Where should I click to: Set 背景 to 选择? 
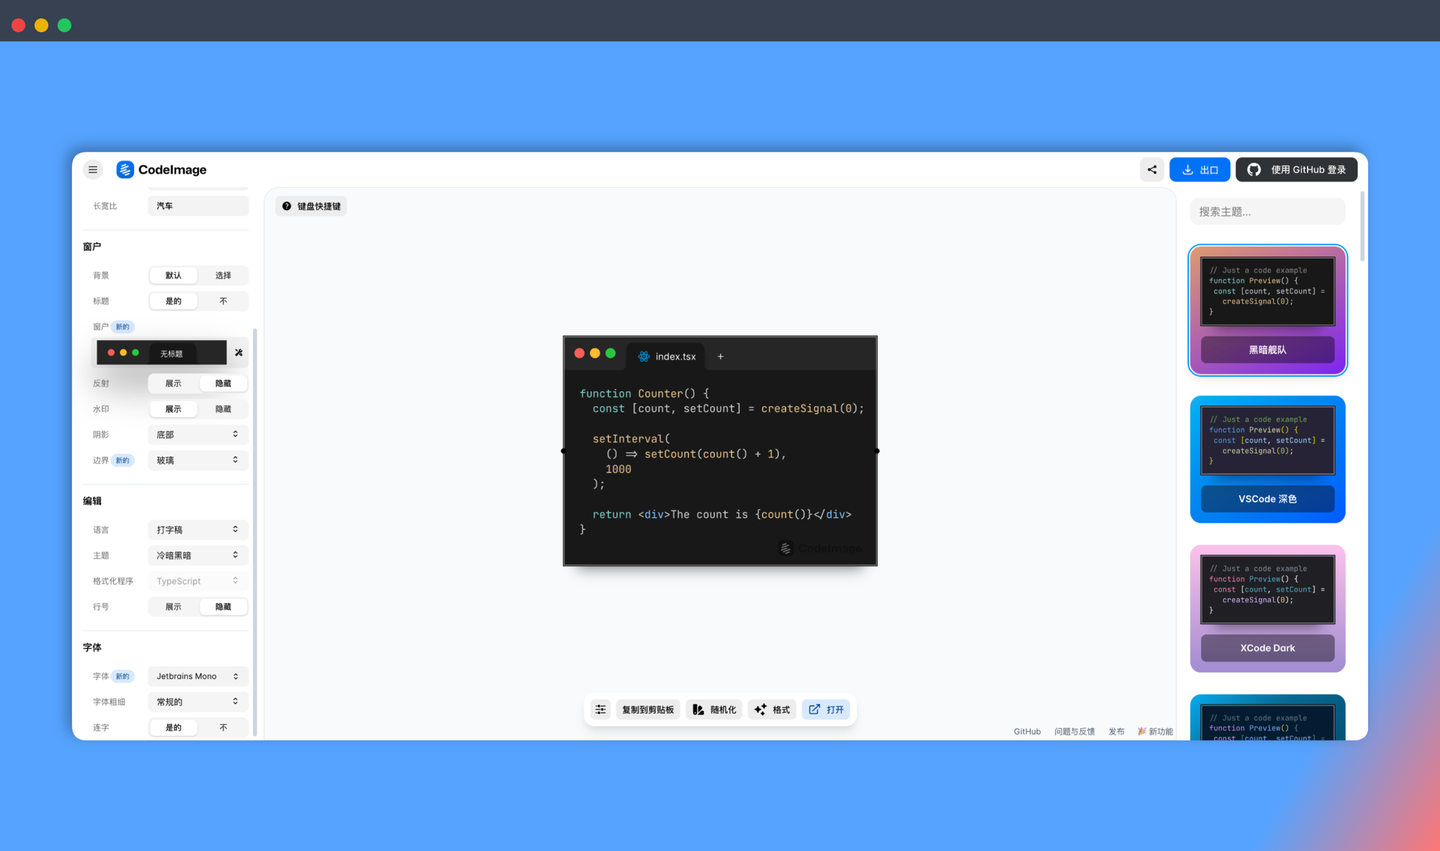point(223,275)
